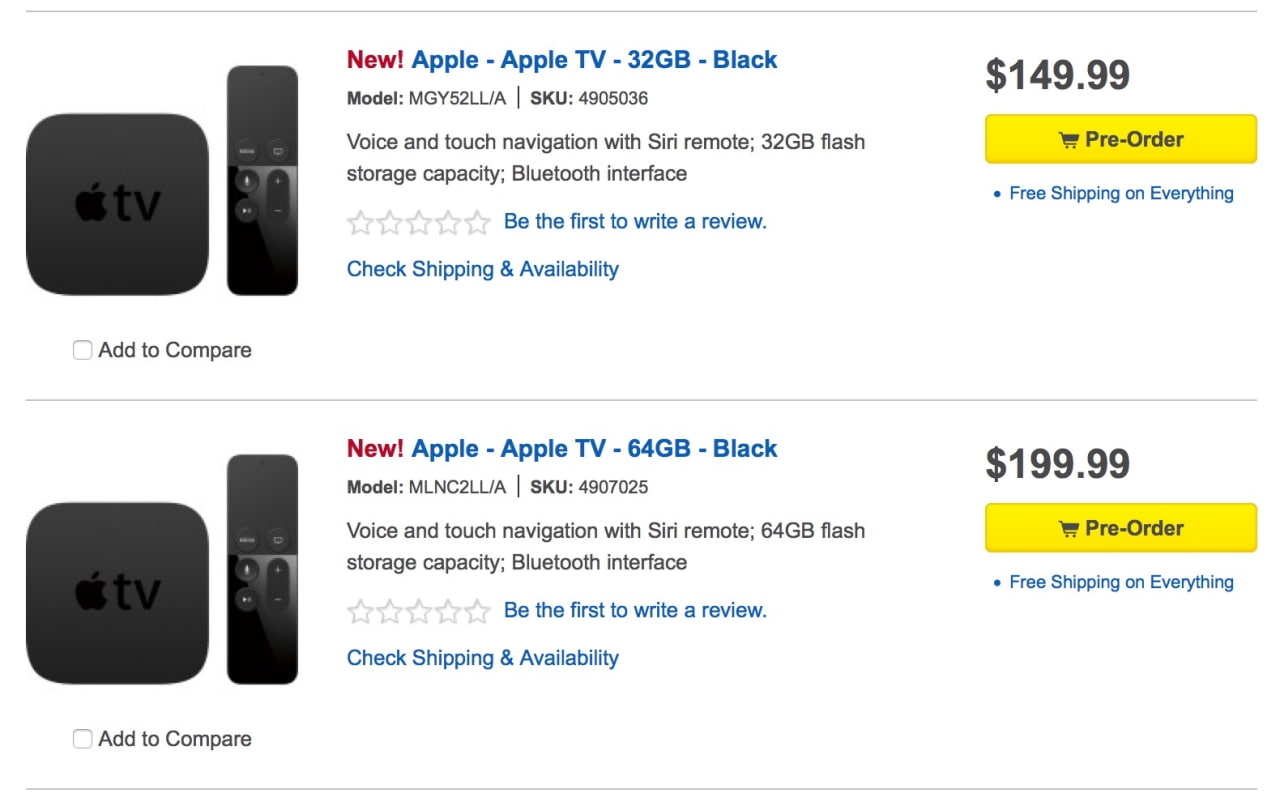Click the first star in the 32GB rating row
The height and width of the screenshot is (802, 1280).
click(360, 222)
